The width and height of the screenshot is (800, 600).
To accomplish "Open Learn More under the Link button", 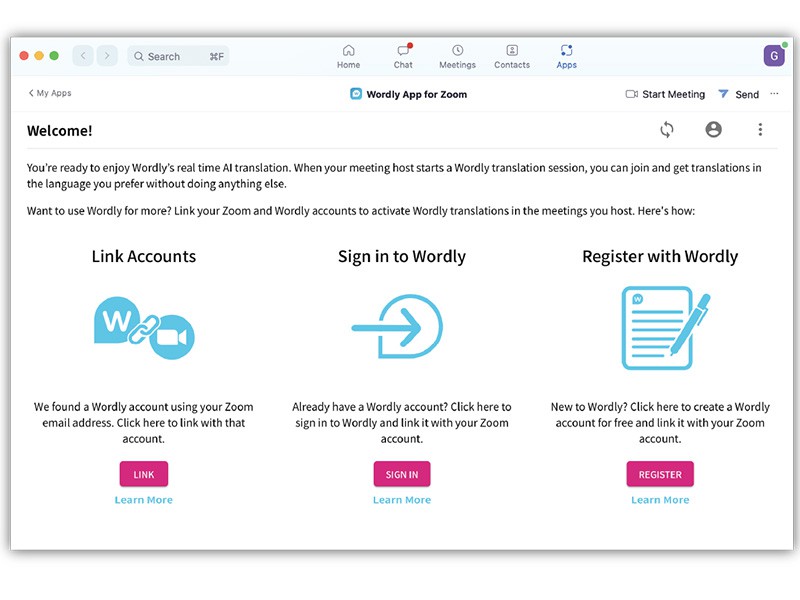I will [x=144, y=500].
